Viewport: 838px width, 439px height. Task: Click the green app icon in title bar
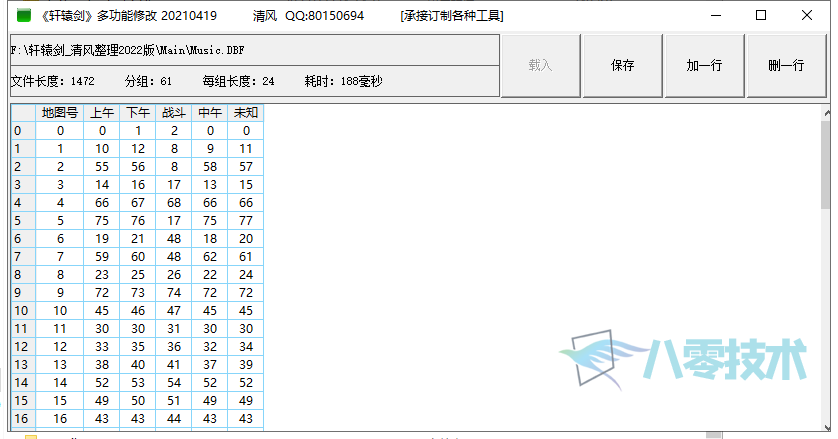(x=24, y=16)
